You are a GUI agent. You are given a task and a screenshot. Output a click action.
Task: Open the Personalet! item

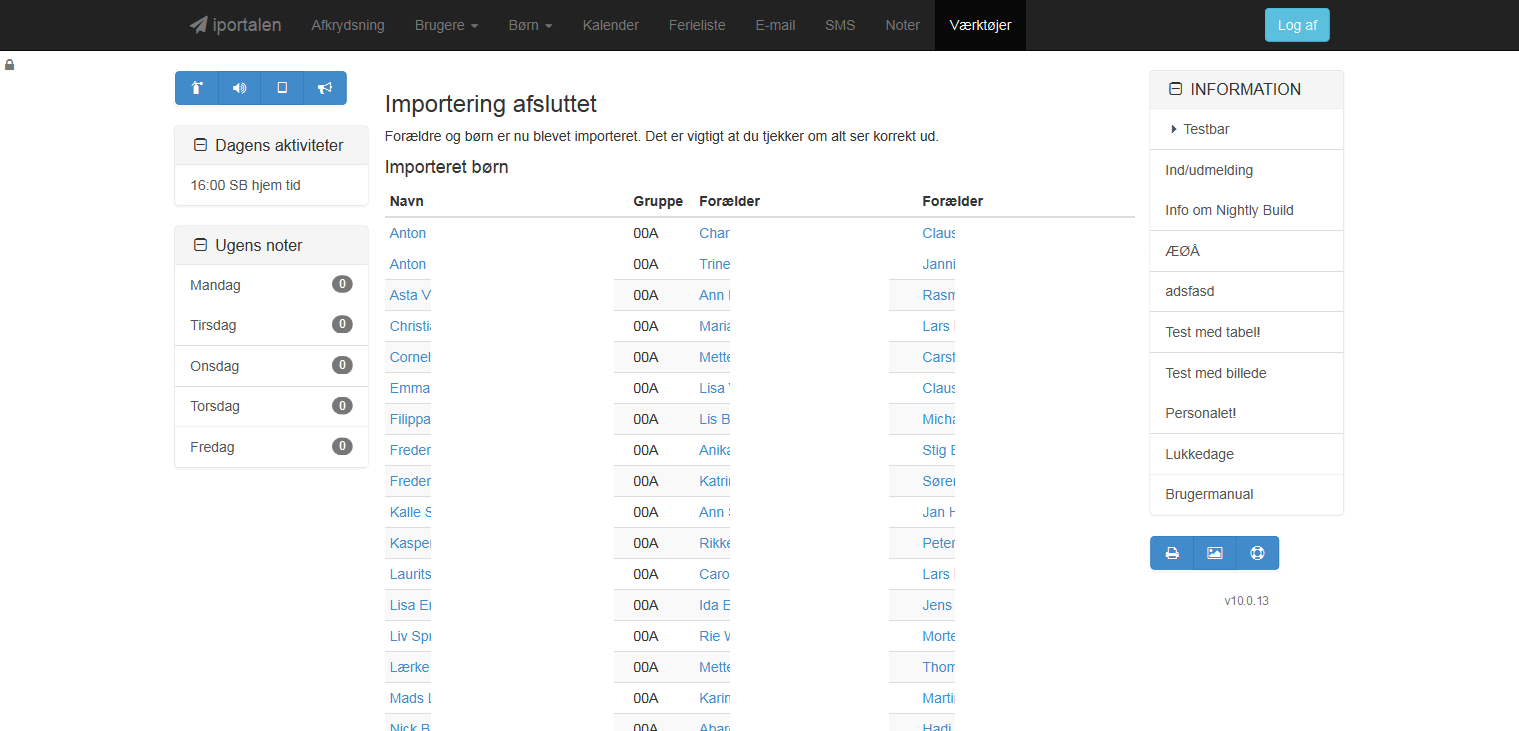point(1246,413)
